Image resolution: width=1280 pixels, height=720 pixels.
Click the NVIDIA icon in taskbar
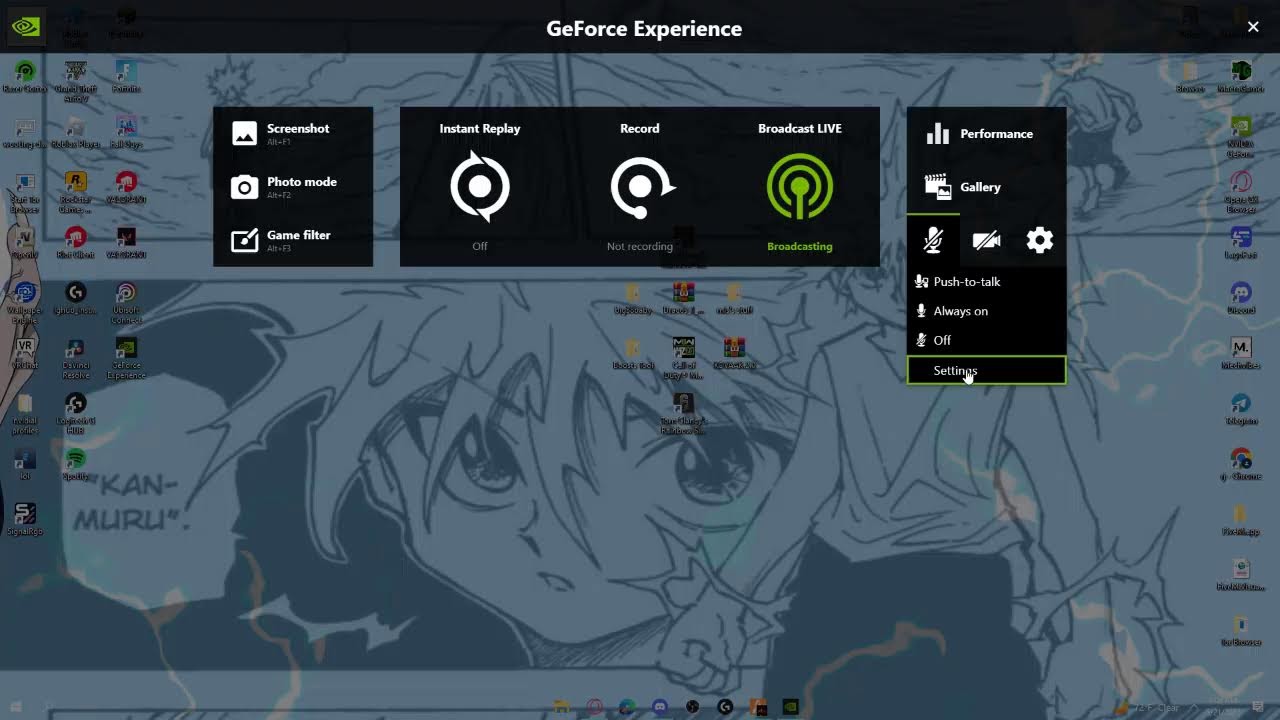click(790, 707)
